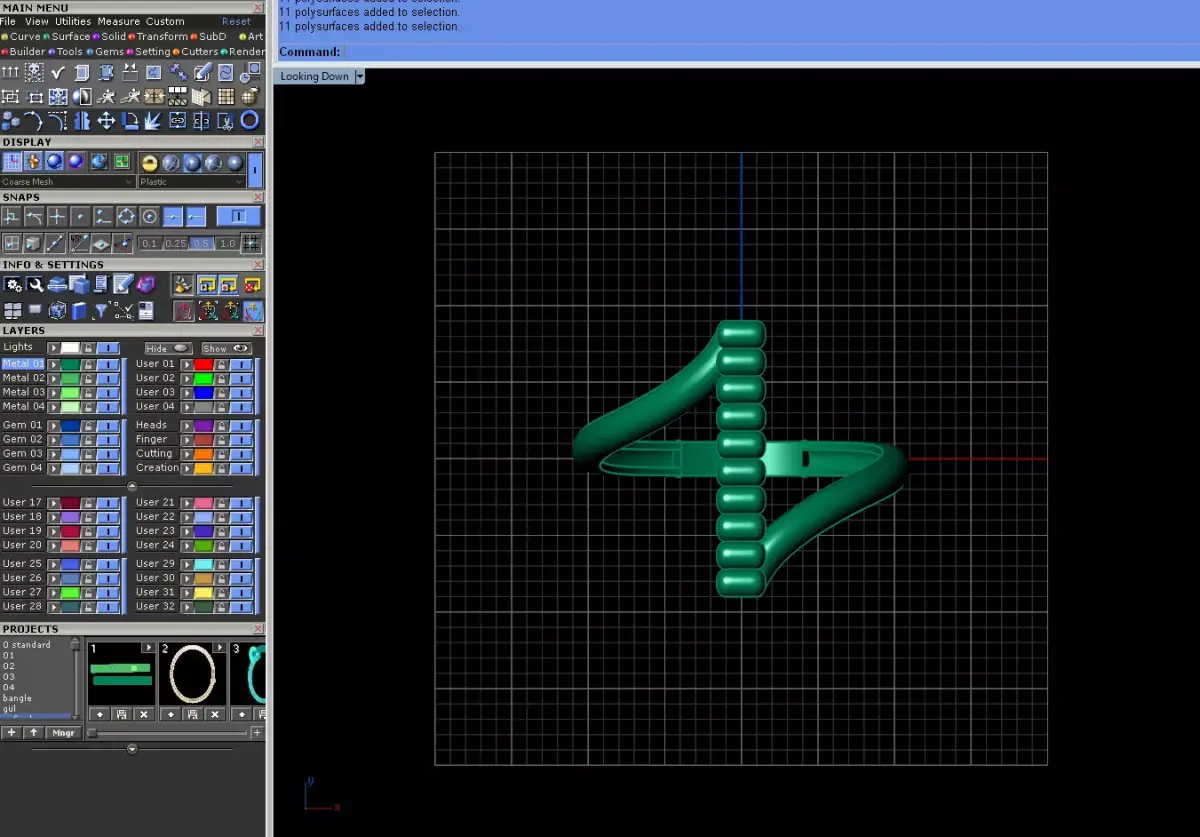This screenshot has width=1200, height=837.
Task: Toggle visibility switch for Metal 02 layer
Action: pos(108,378)
